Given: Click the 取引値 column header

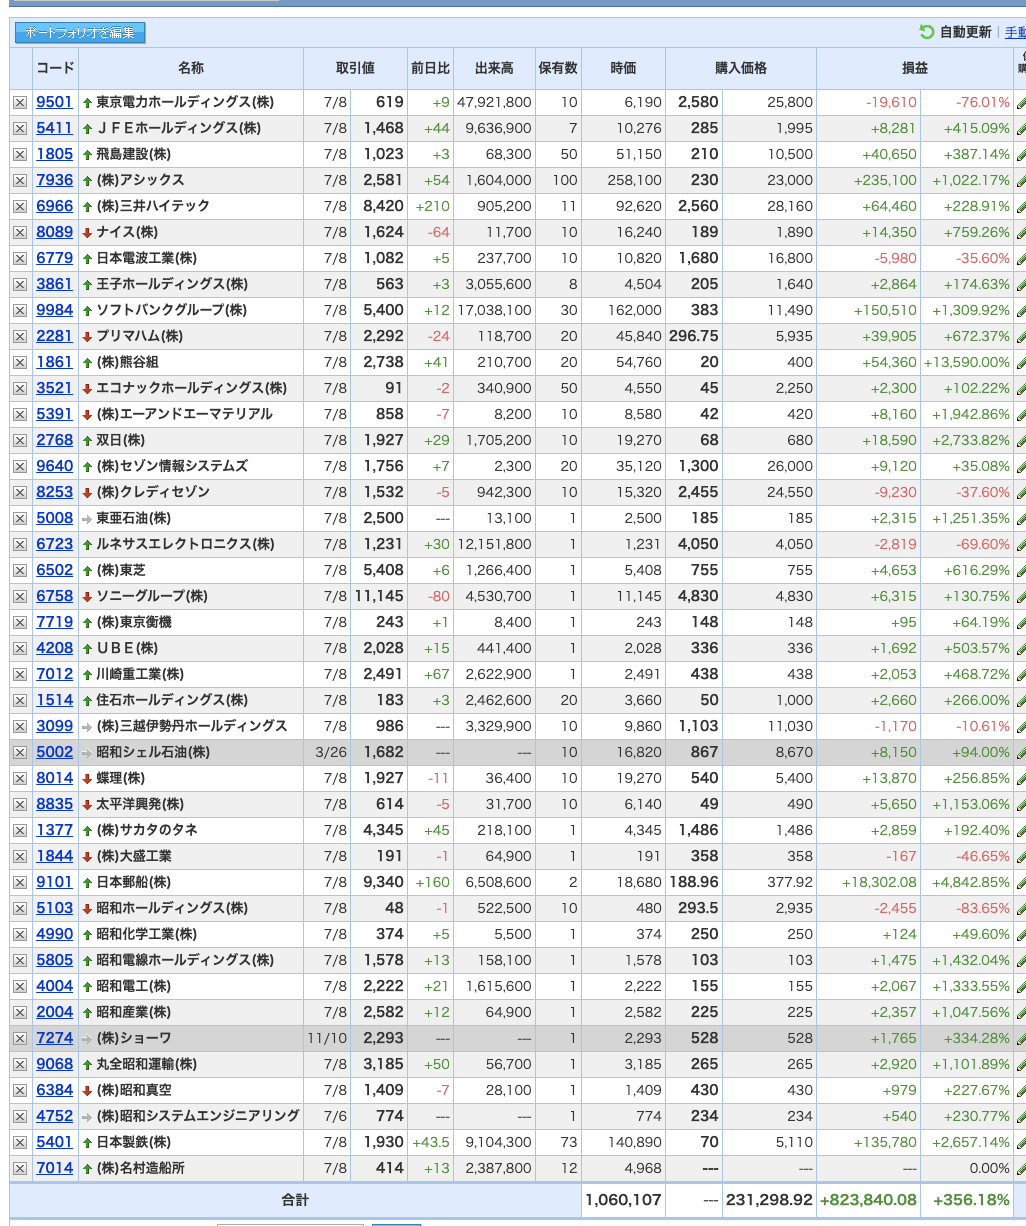Looking at the screenshot, I should tap(355, 68).
